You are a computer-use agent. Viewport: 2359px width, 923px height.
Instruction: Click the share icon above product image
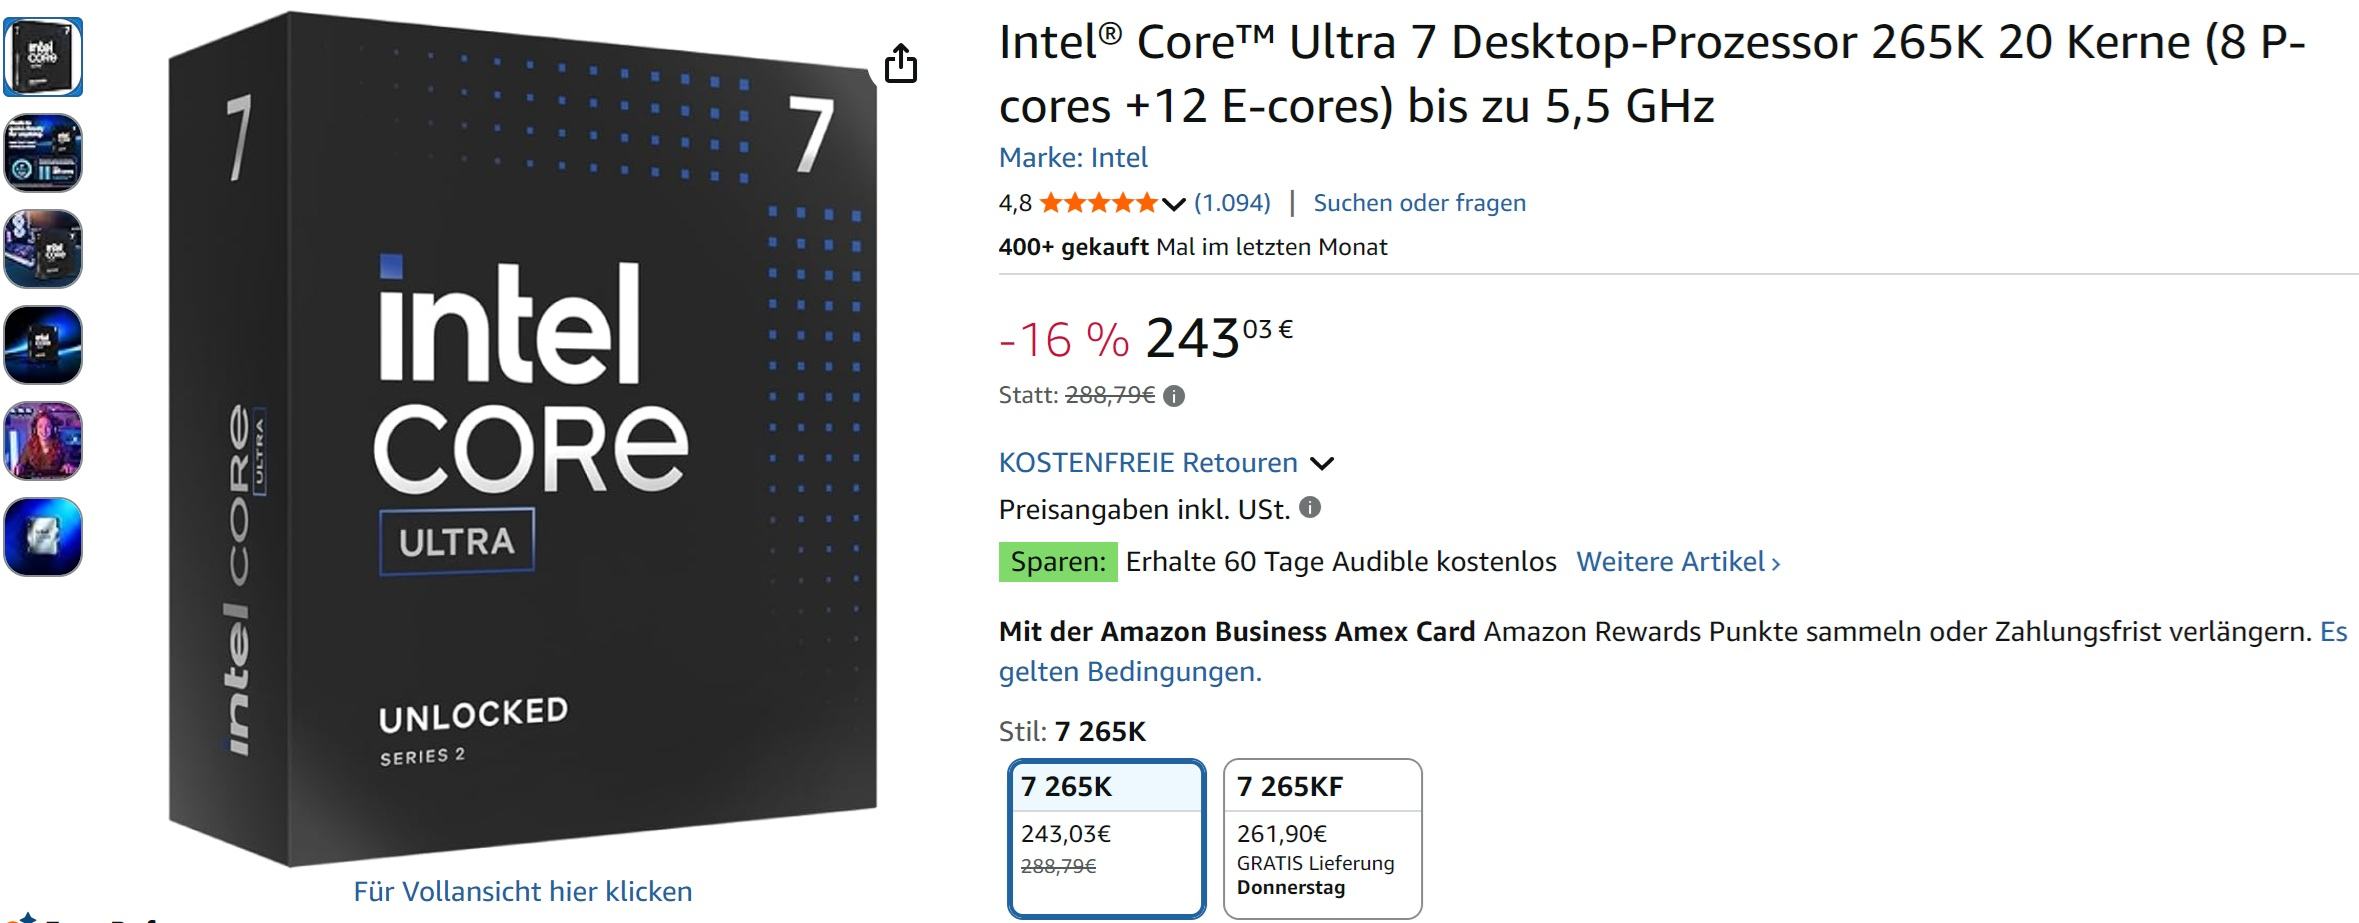[900, 64]
